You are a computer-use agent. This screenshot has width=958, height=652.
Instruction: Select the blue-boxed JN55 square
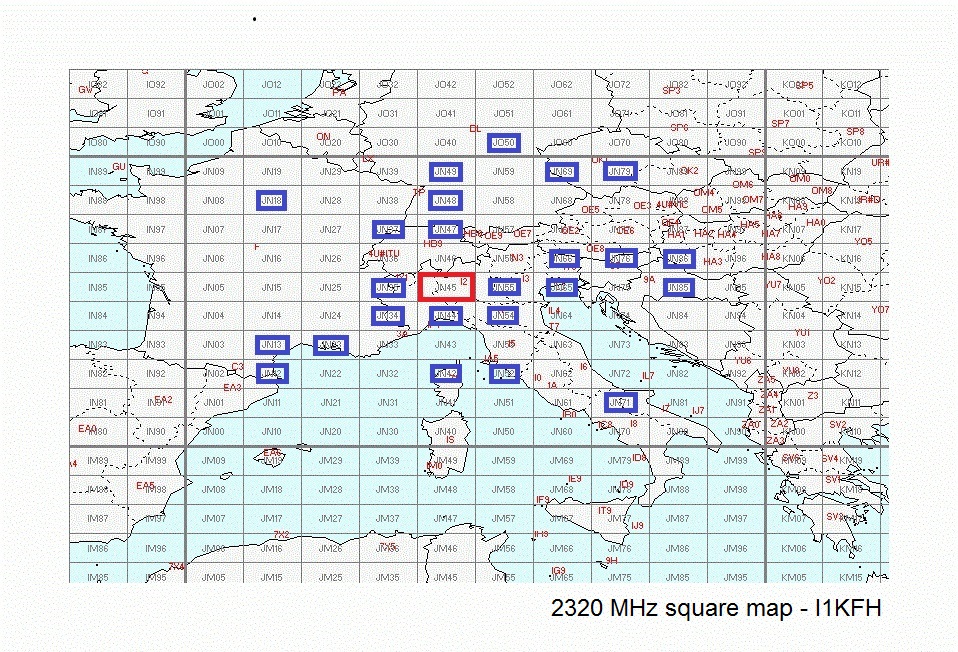(x=504, y=287)
